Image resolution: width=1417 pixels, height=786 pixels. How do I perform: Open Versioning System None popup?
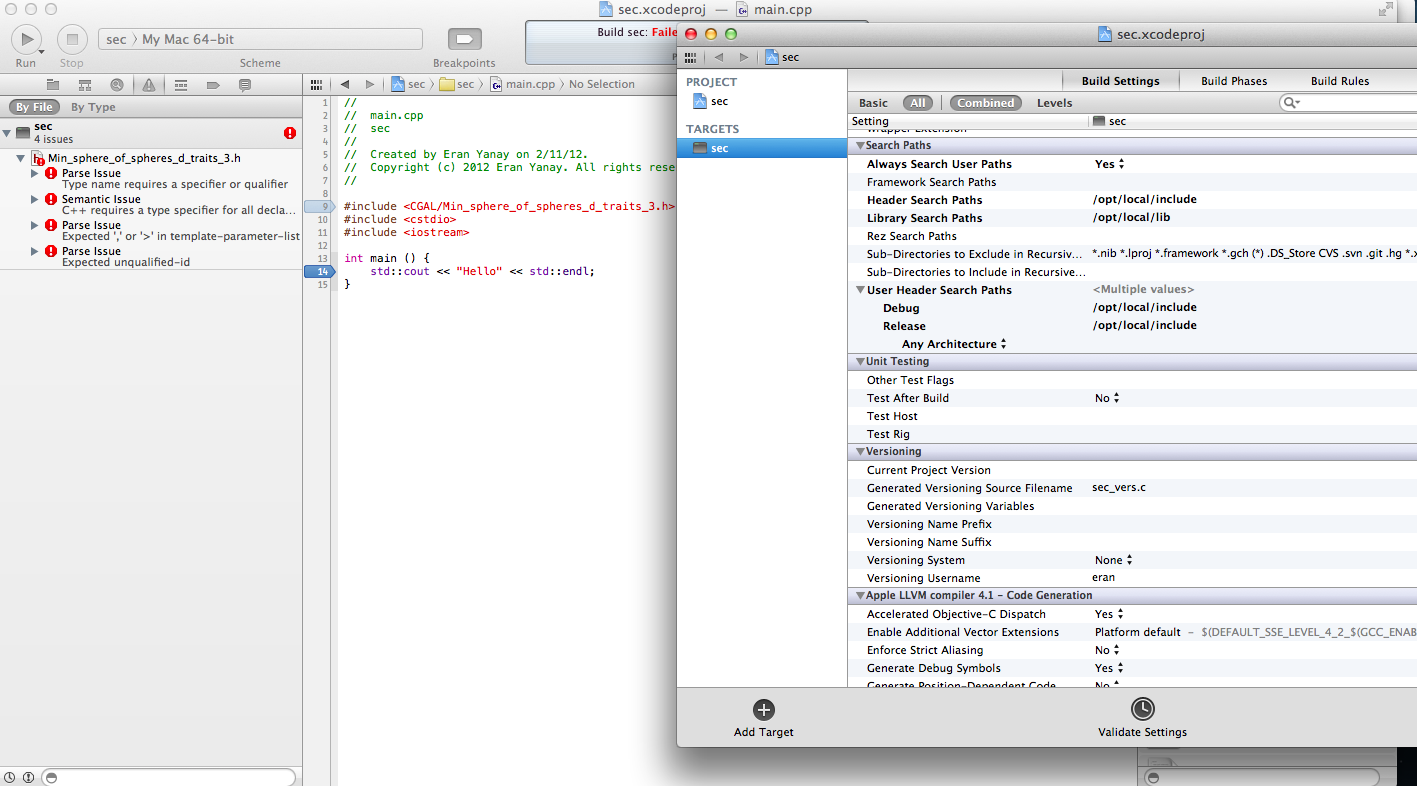1114,560
